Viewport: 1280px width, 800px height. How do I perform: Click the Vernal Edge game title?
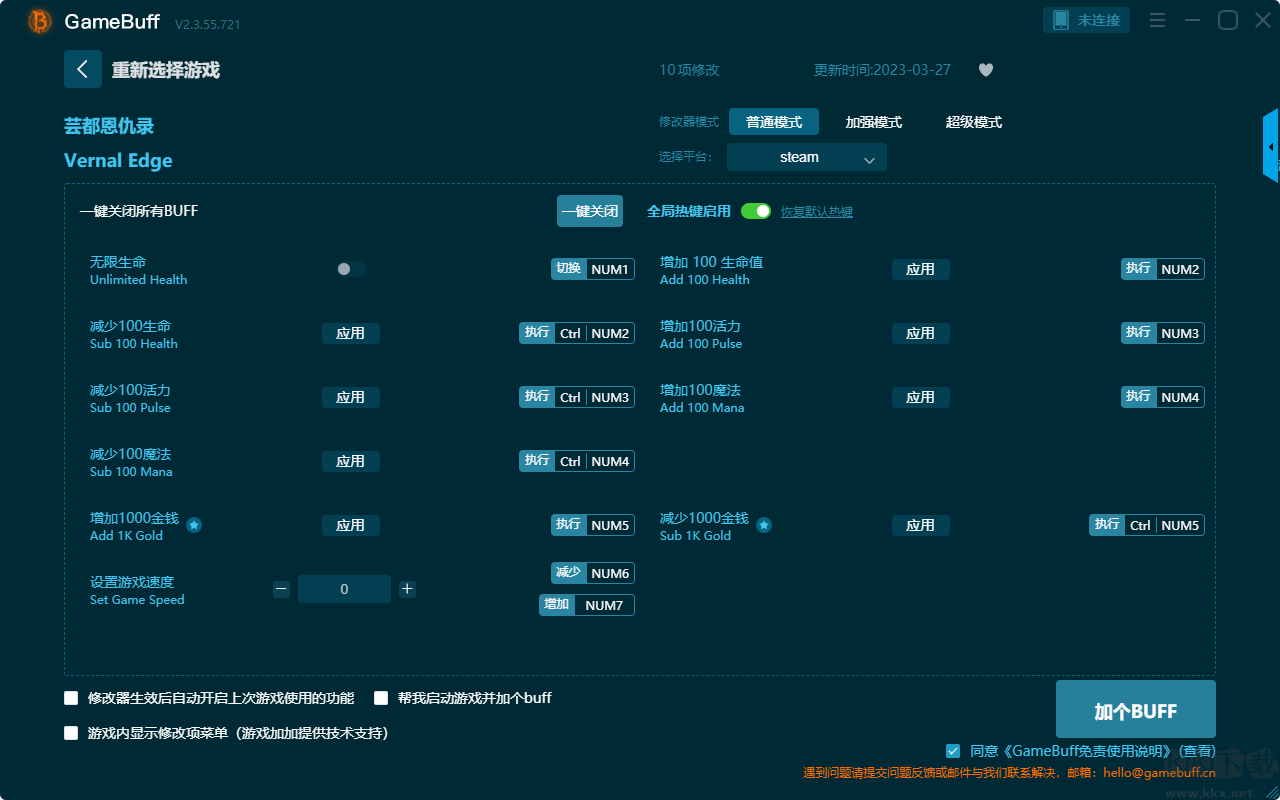pos(118,161)
